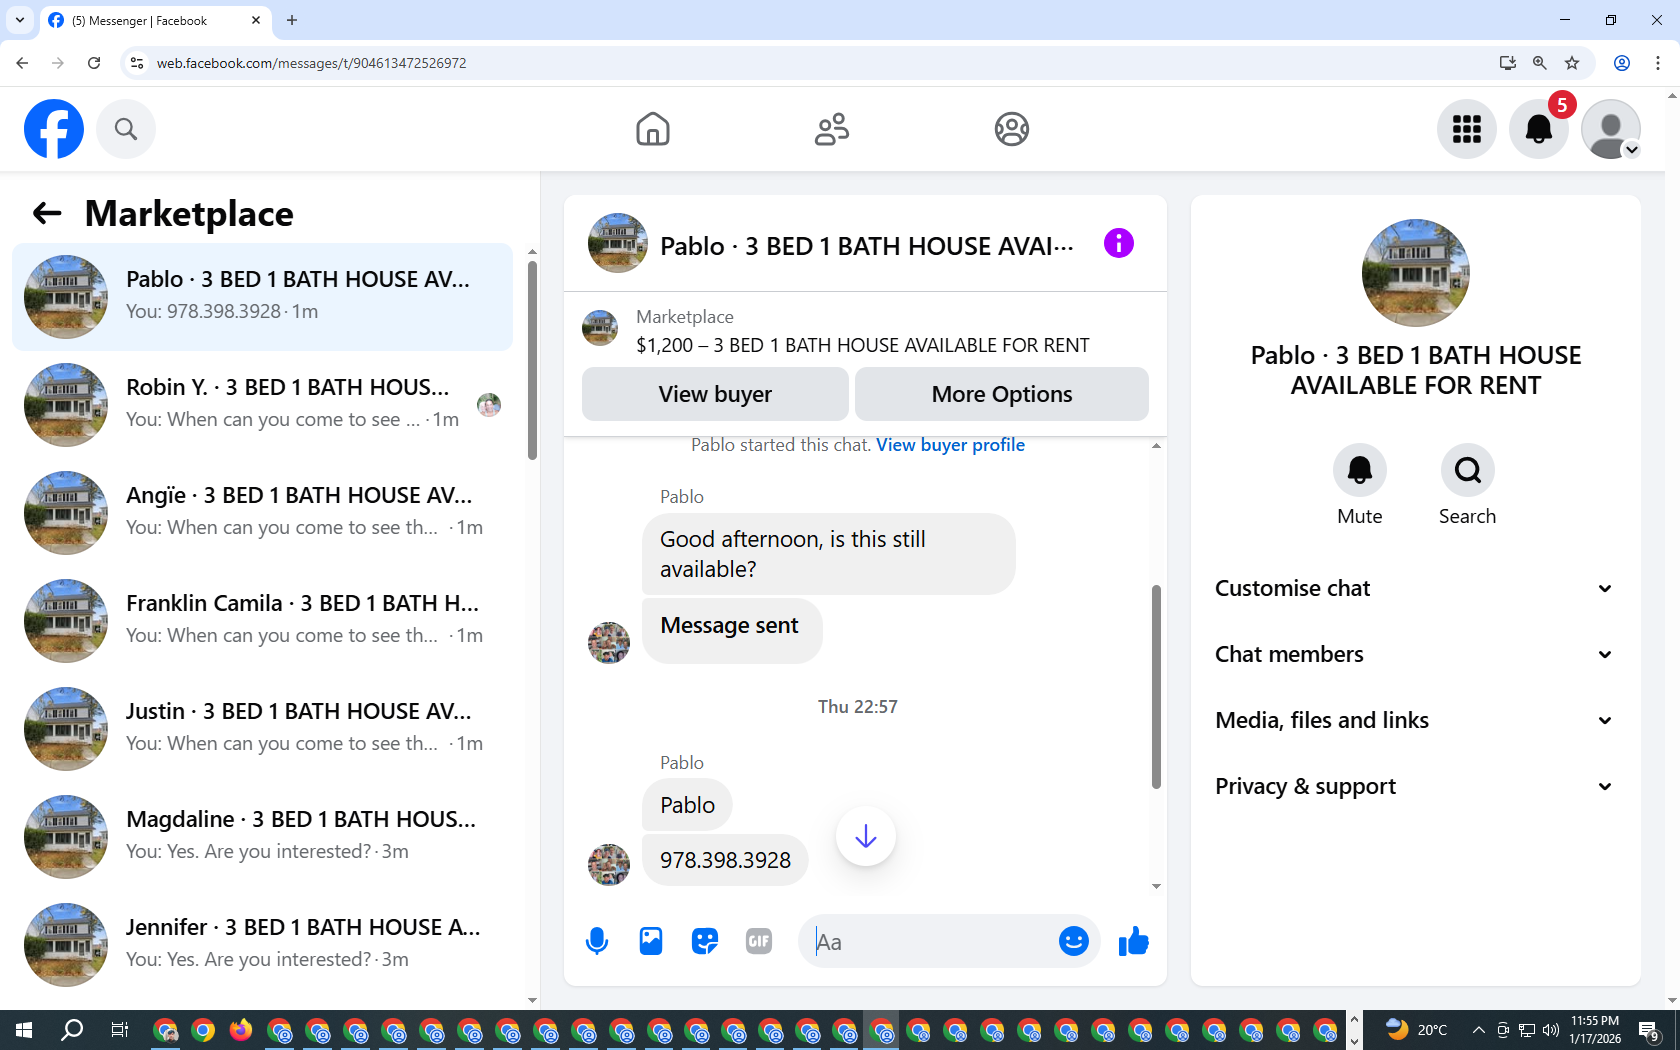Open the GIF picker

tap(759, 941)
